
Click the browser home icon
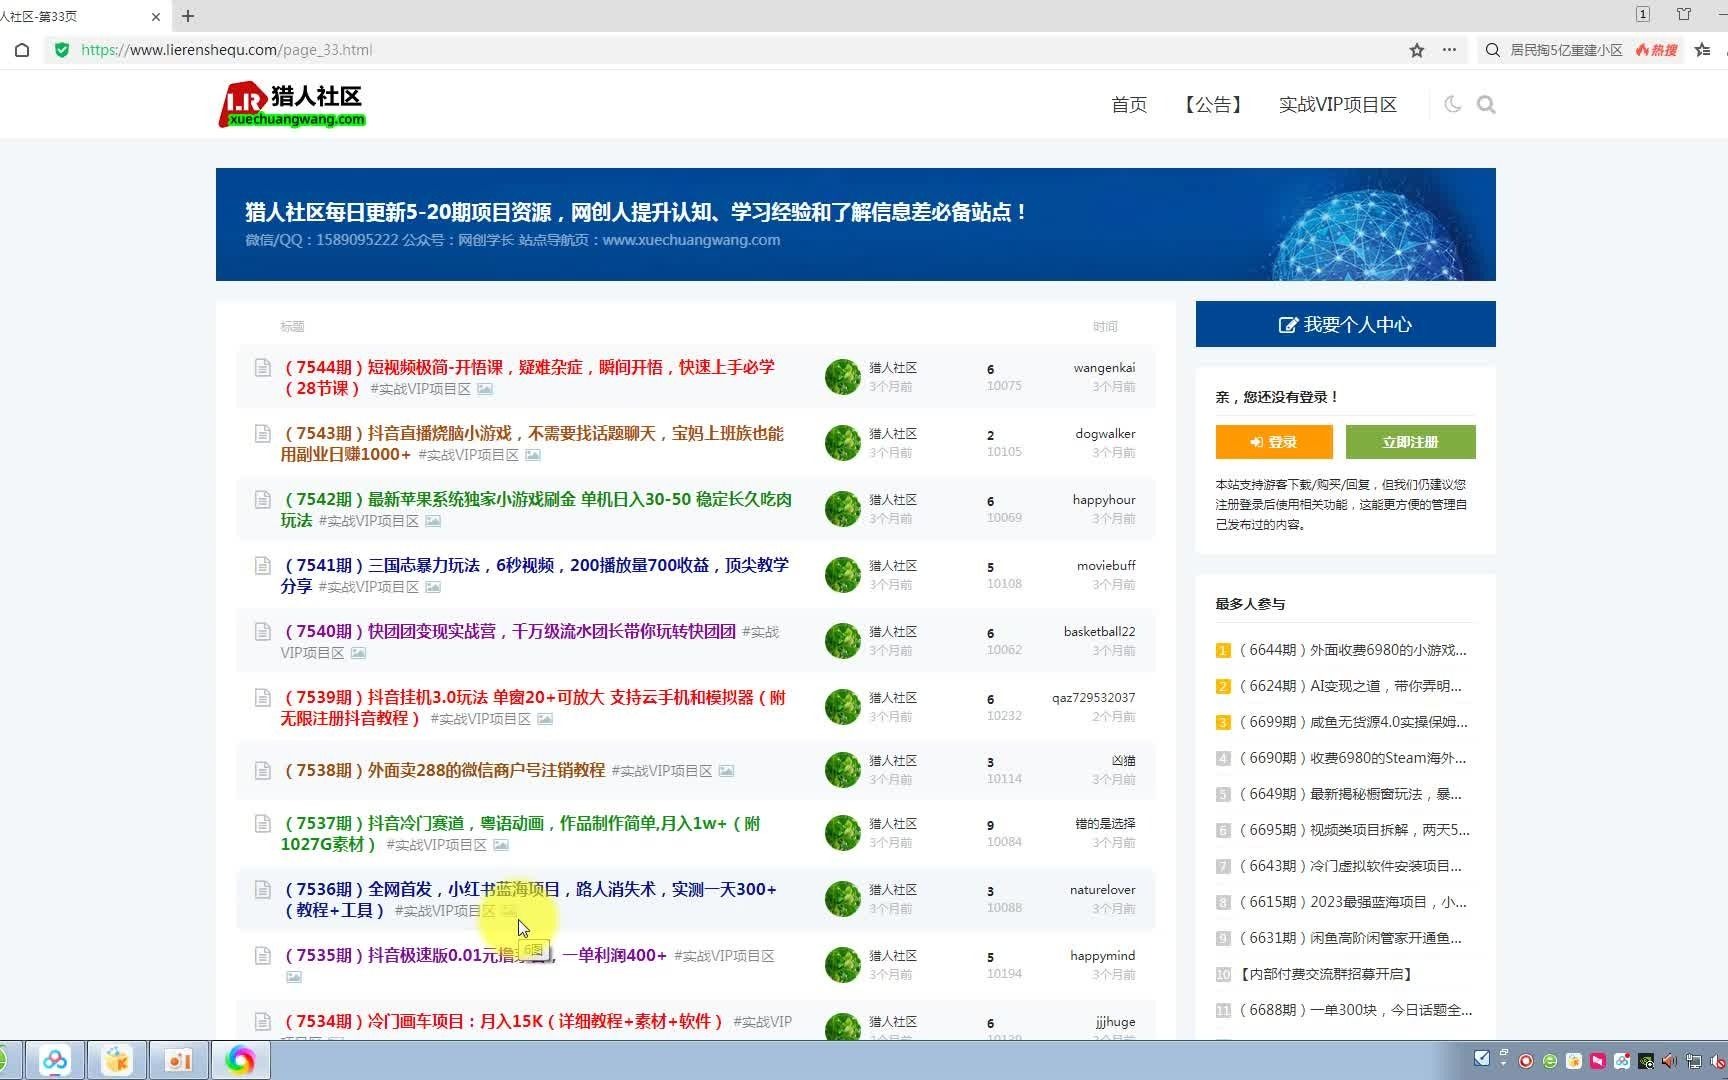point(22,50)
